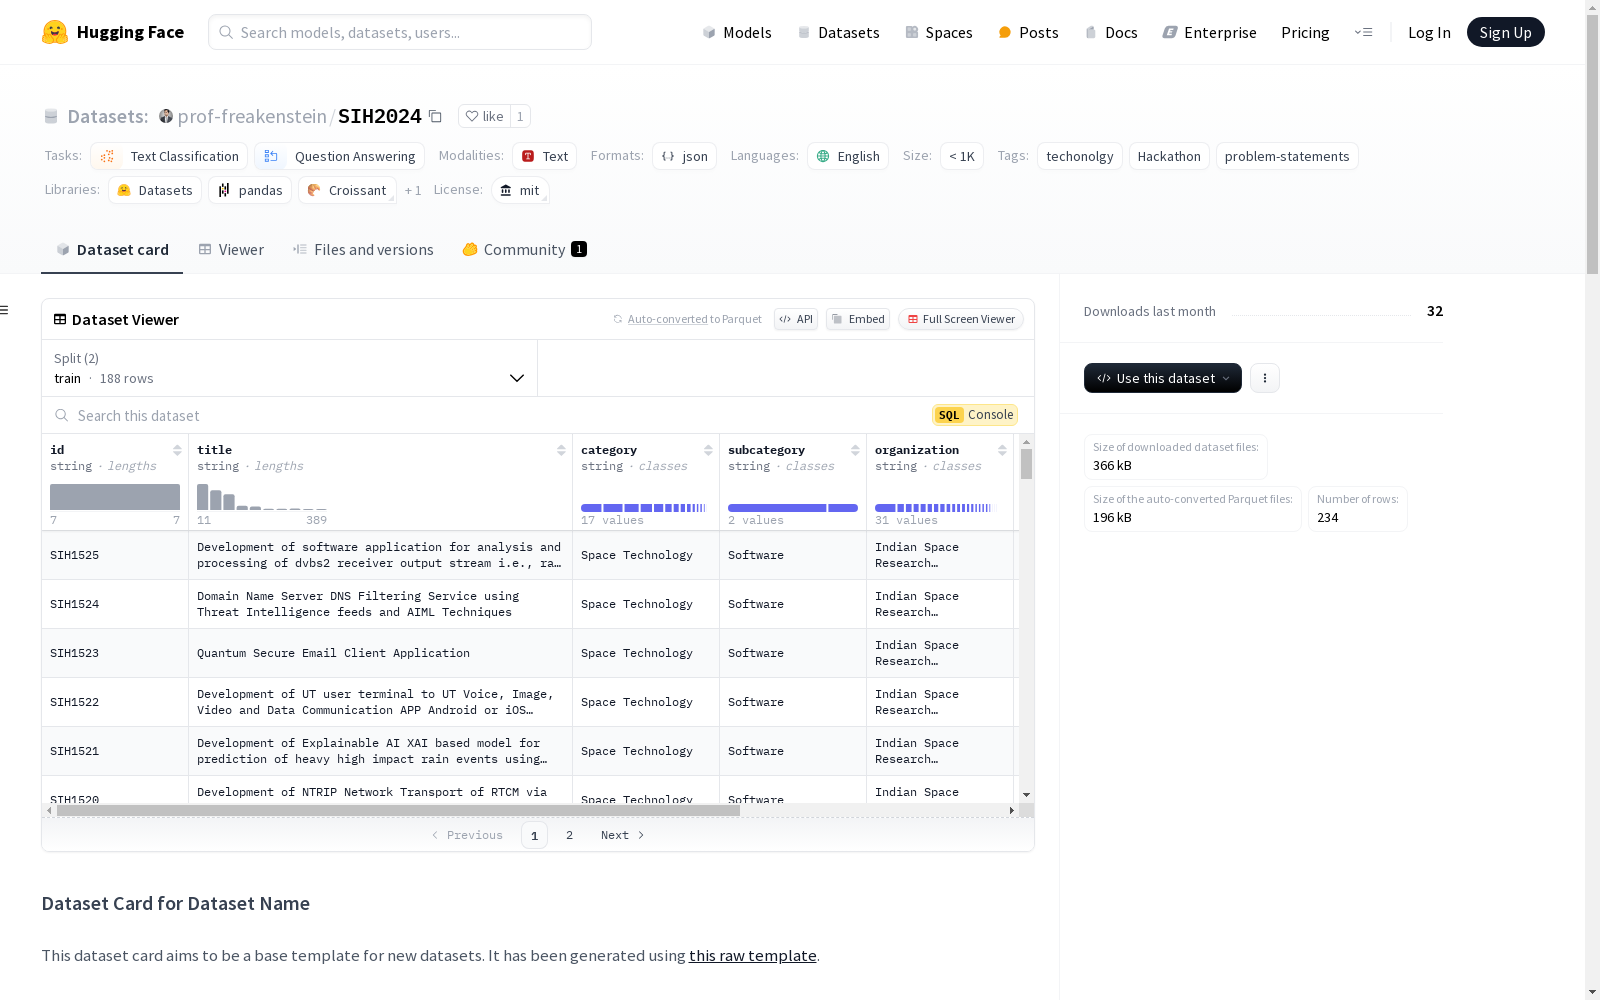Open the API button in Dataset Viewer

point(796,319)
